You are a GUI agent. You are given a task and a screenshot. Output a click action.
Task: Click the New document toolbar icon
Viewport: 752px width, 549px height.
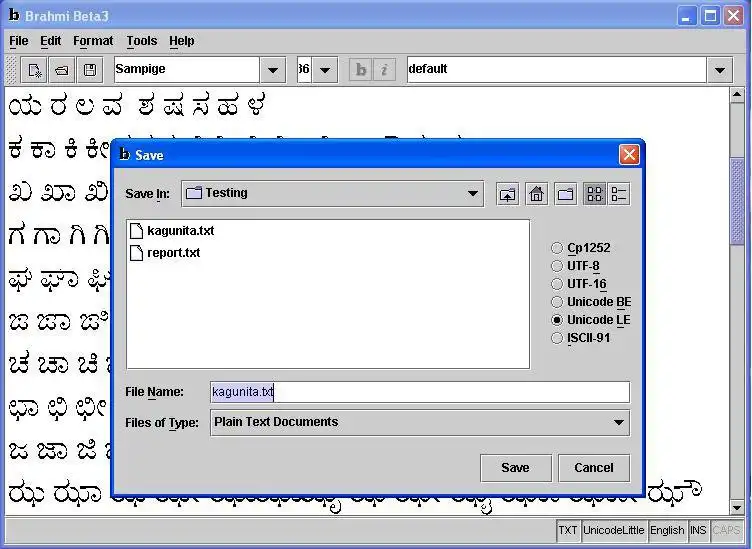coord(34,70)
